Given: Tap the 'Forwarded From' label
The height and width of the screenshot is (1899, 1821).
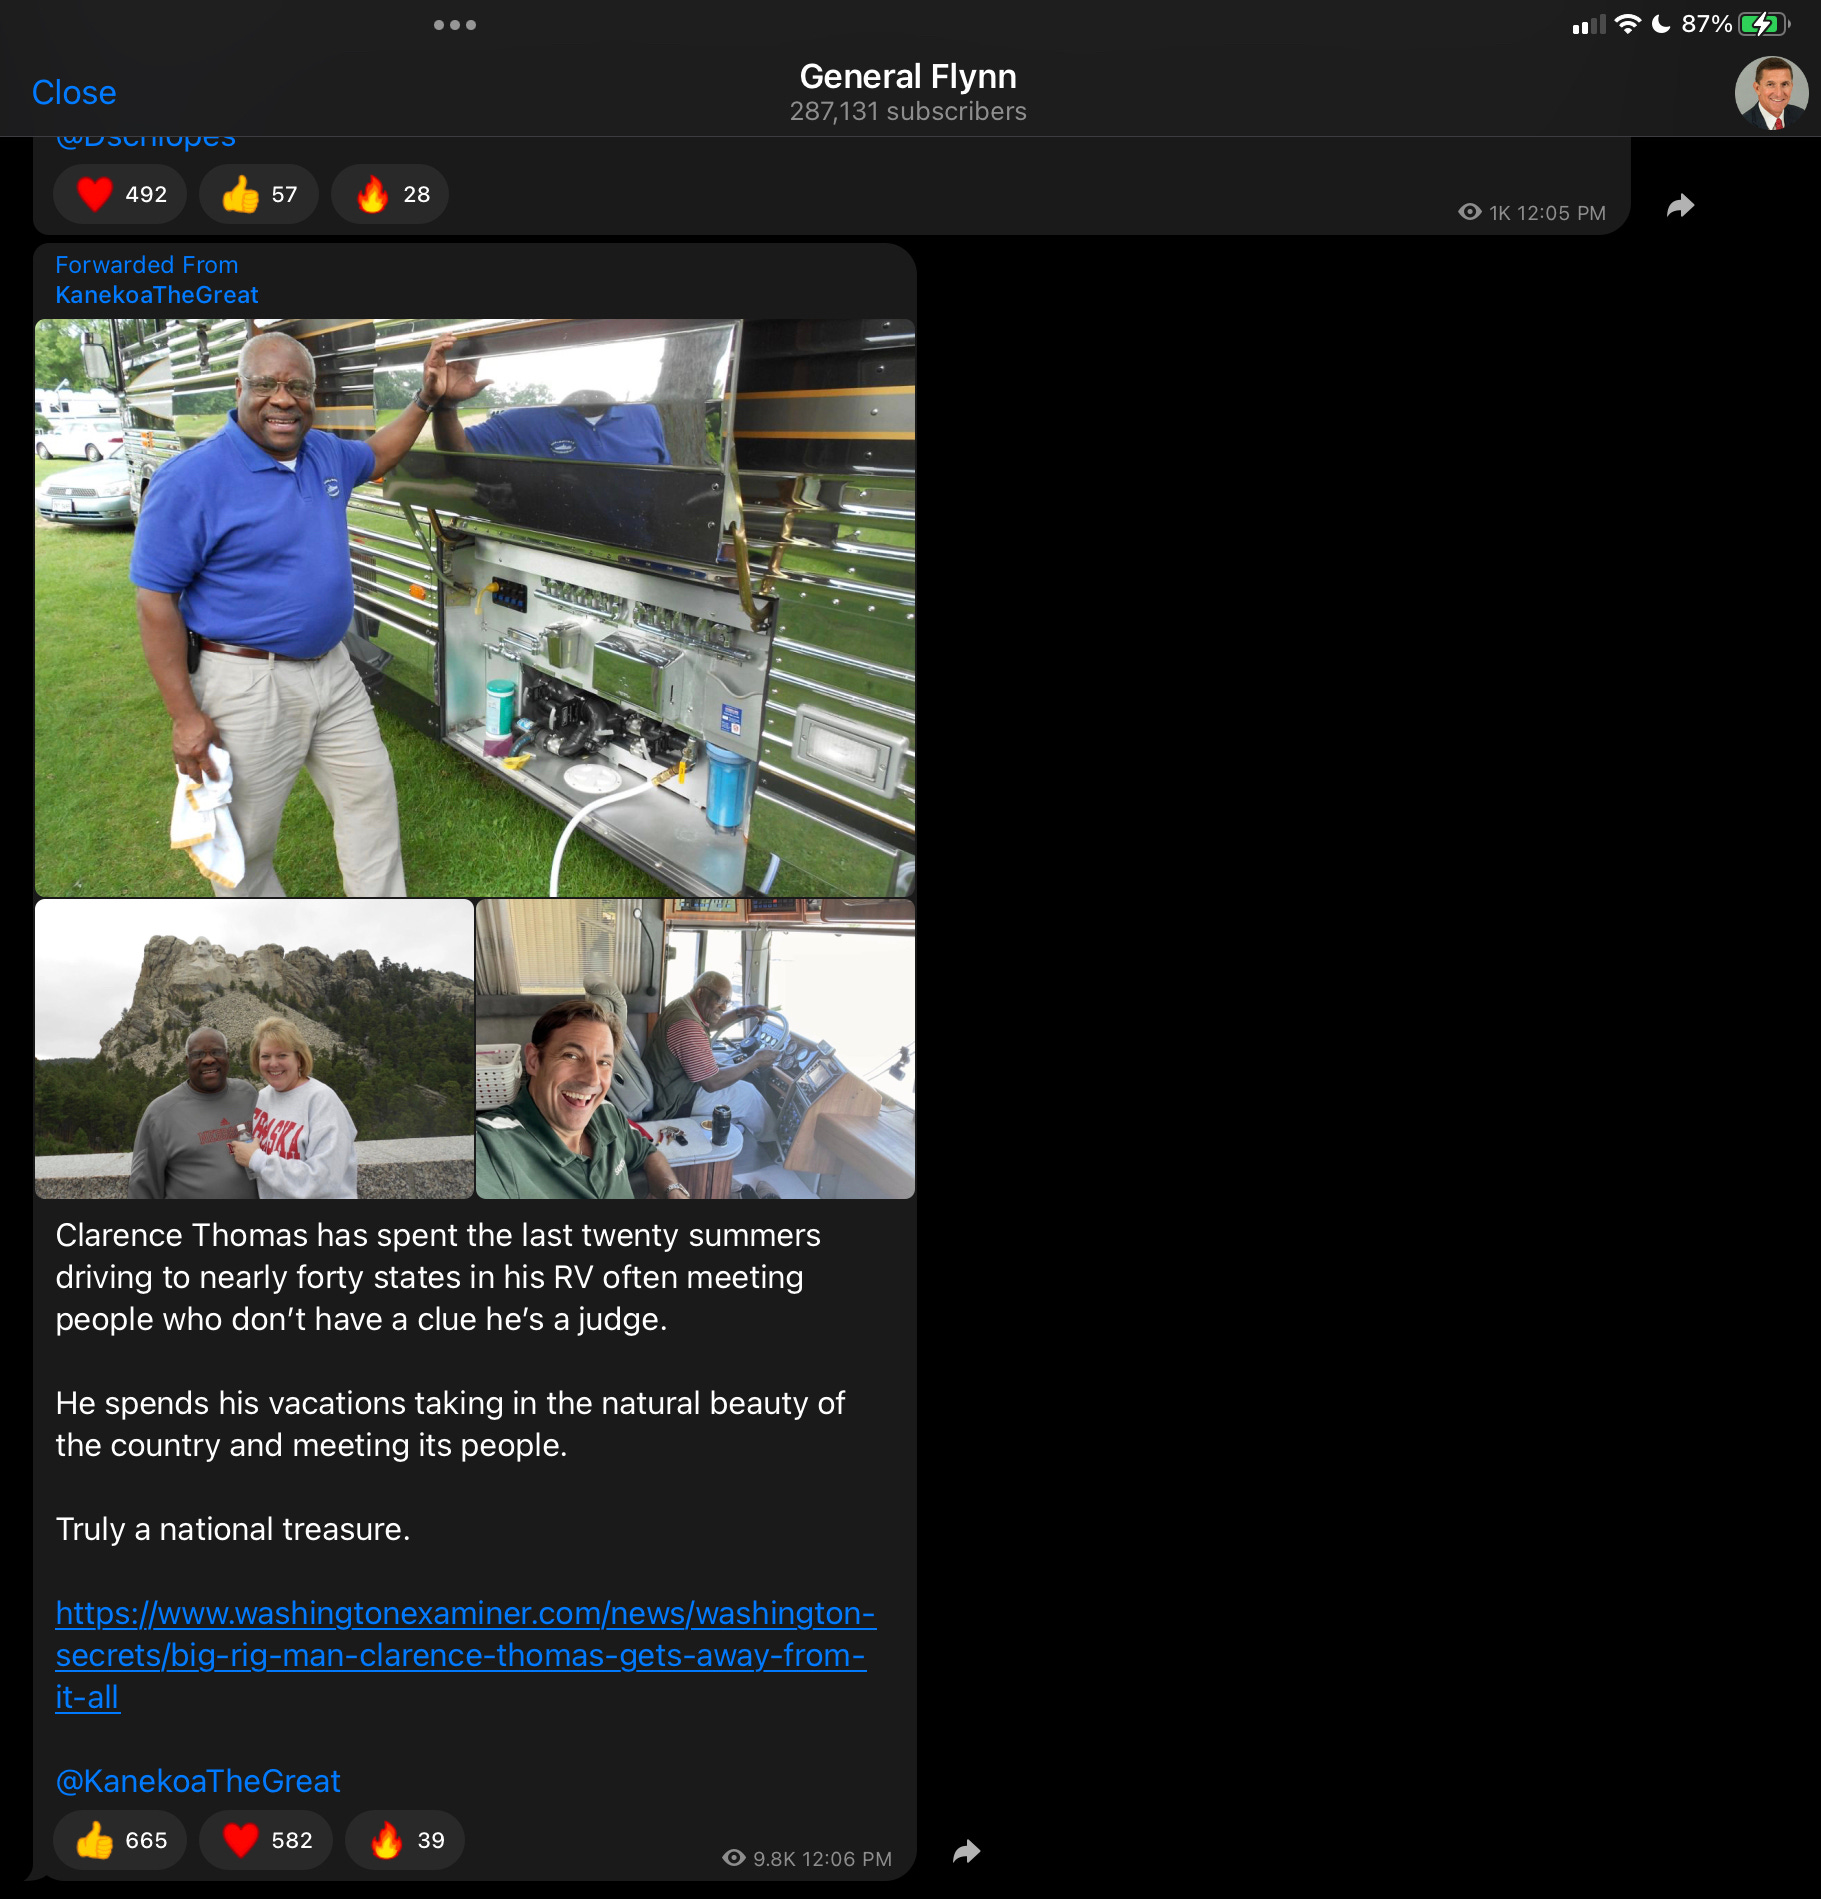Looking at the screenshot, I should click(147, 265).
